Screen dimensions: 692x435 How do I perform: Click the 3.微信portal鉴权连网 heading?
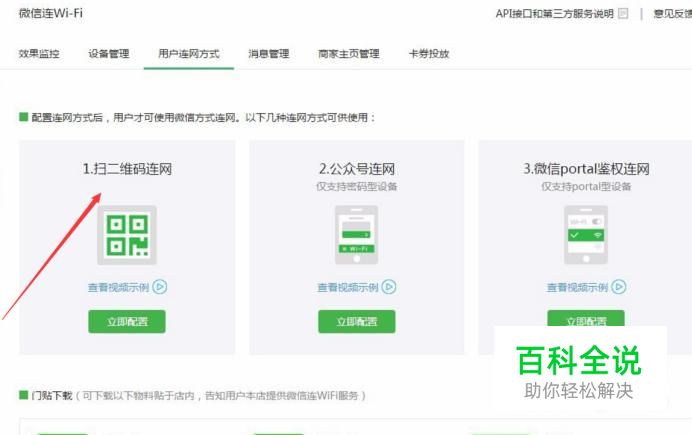pos(586,169)
